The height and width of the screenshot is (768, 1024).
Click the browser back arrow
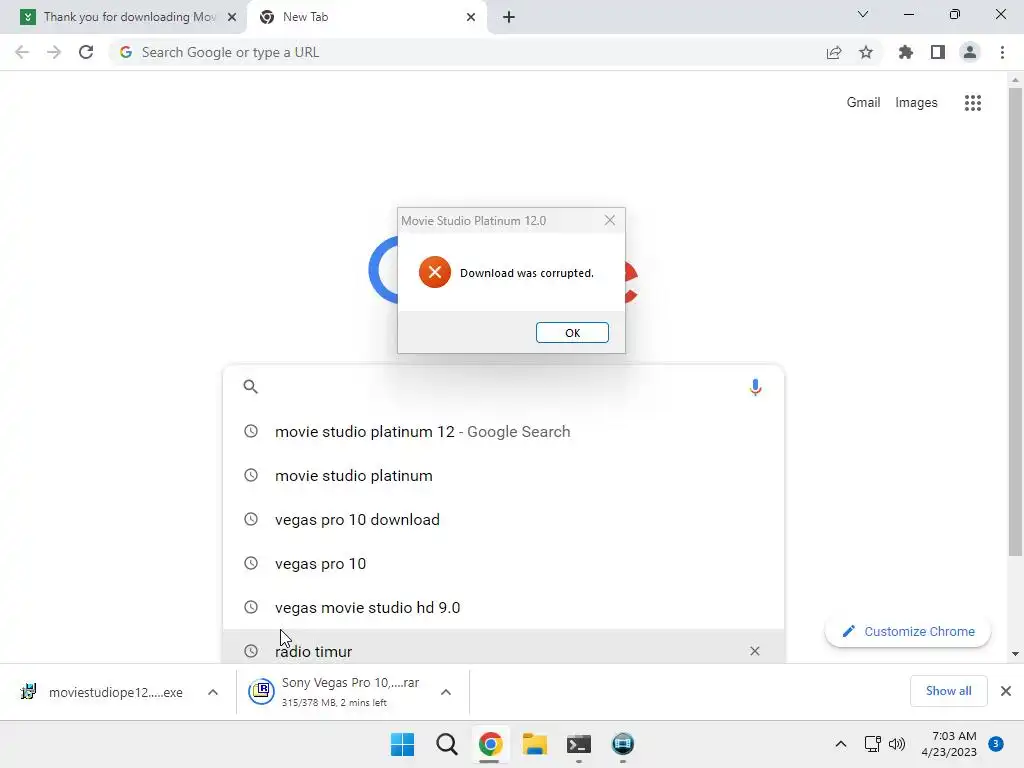point(22,52)
